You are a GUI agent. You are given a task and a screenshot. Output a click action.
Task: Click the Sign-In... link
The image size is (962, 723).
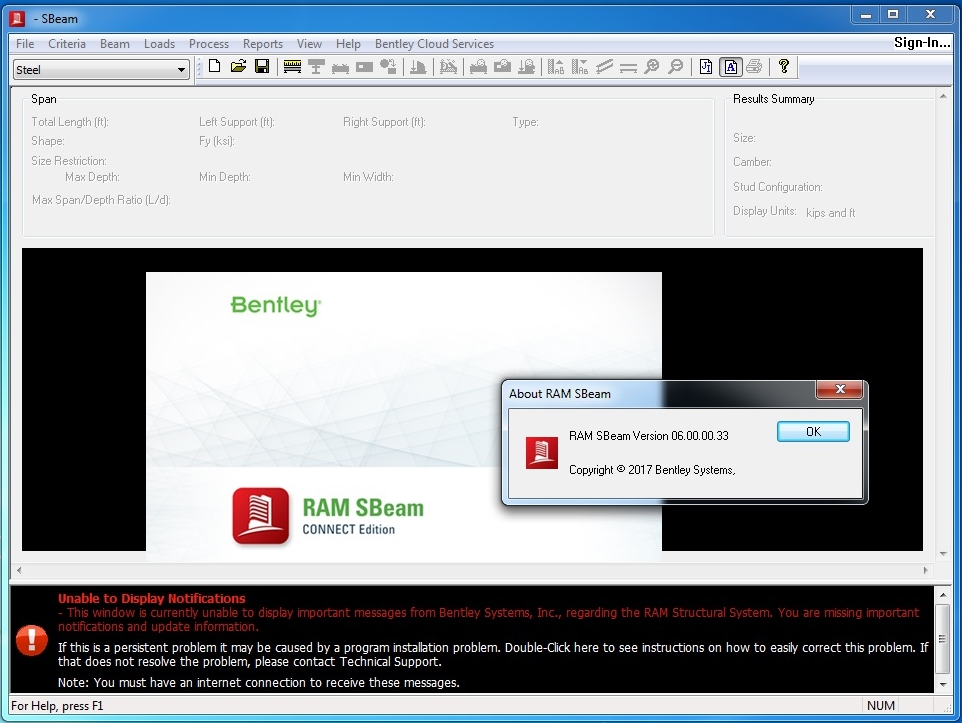pyautogui.click(x=922, y=42)
